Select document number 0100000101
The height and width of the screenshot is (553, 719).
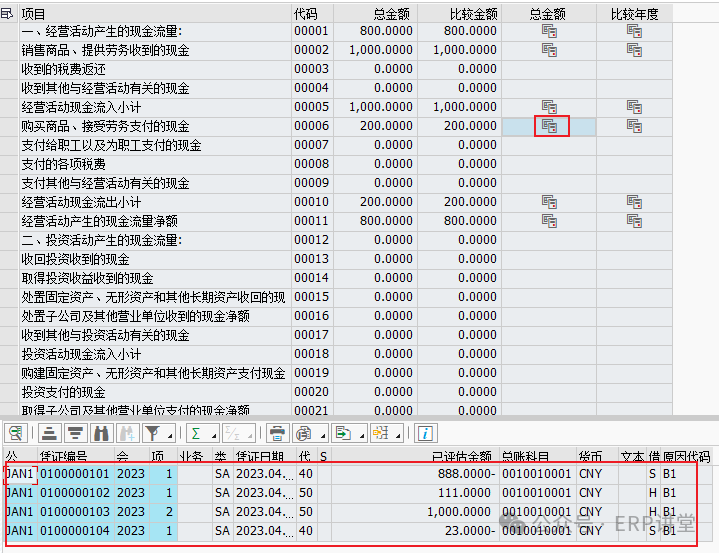(x=74, y=474)
